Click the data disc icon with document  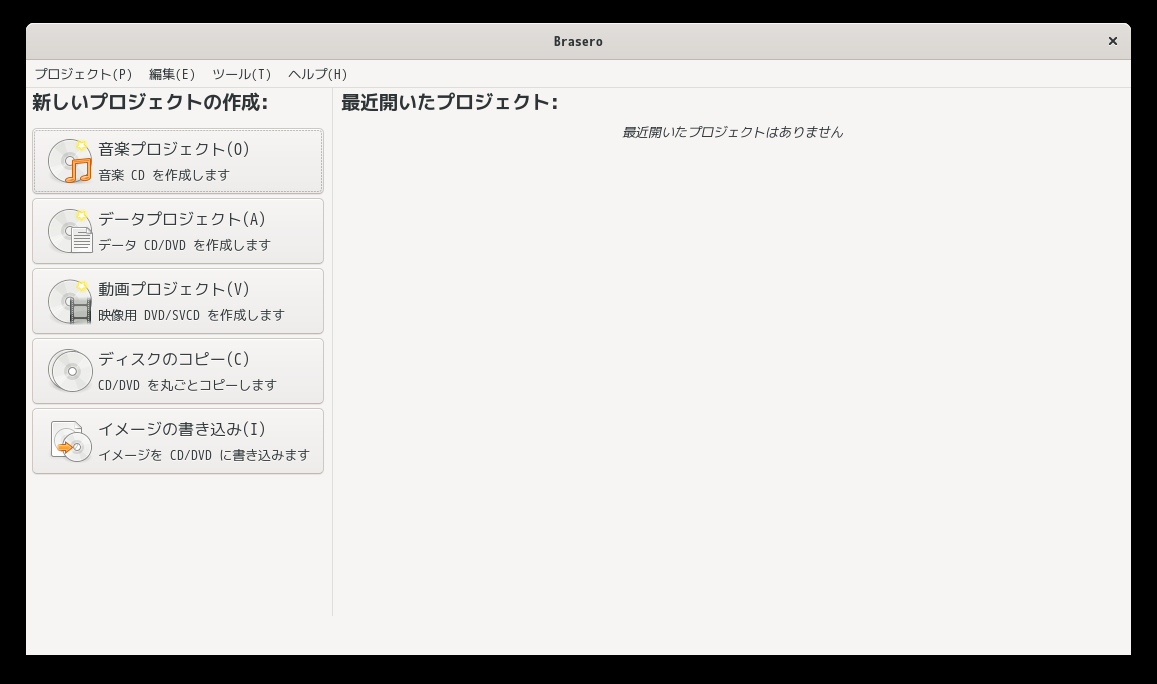[x=70, y=231]
